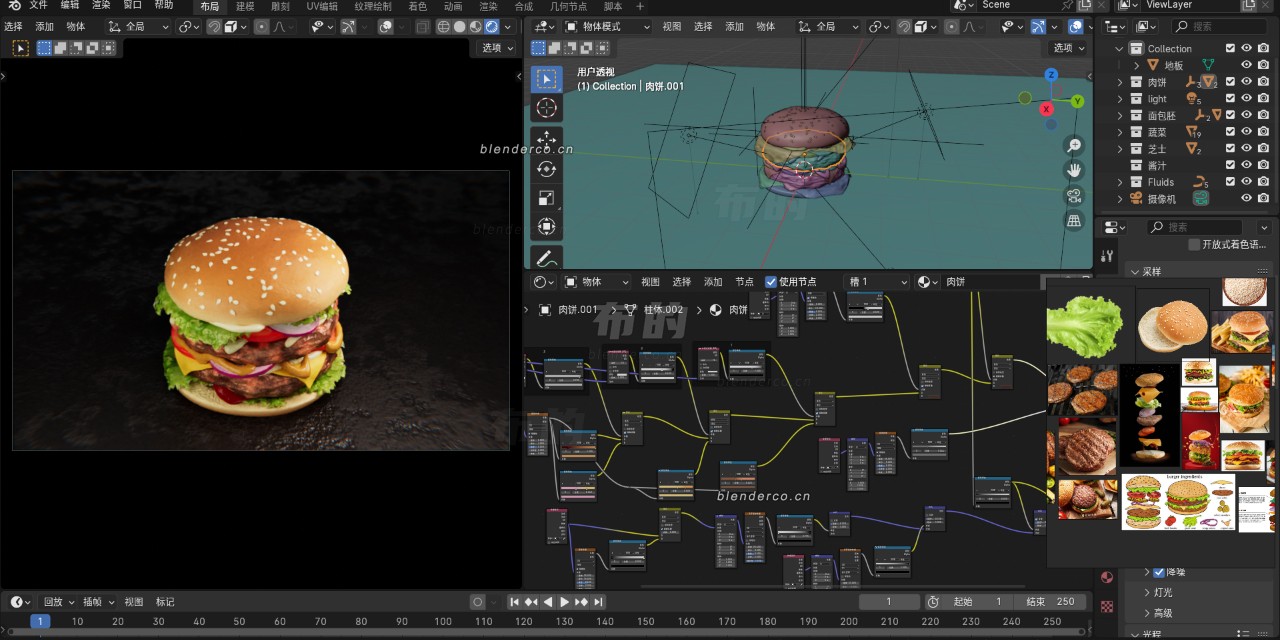The width and height of the screenshot is (1280, 640).
Task: Select wireframe shading in left viewport
Action: click(x=444, y=27)
